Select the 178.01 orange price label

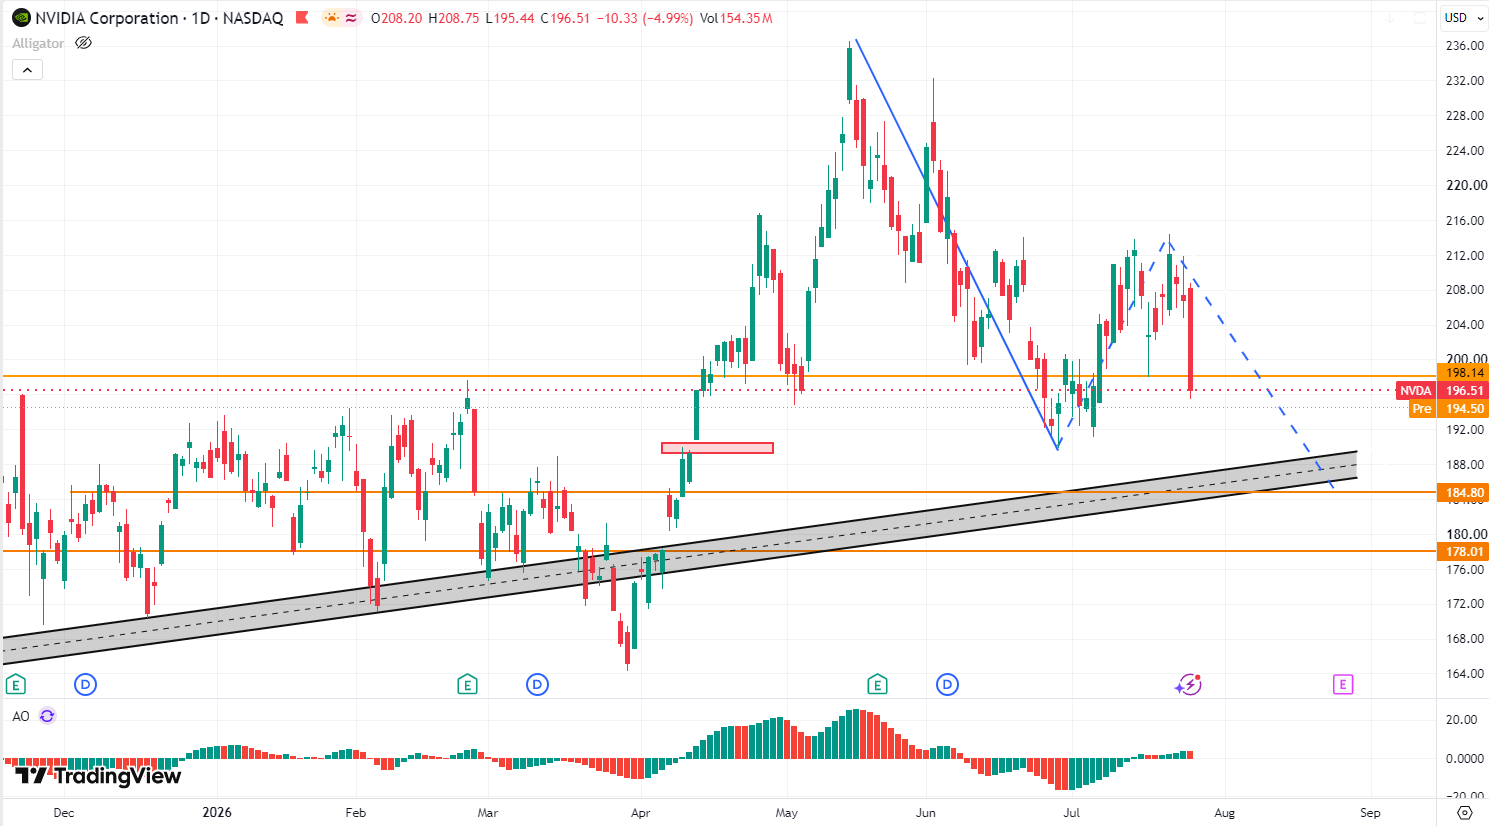(1463, 552)
